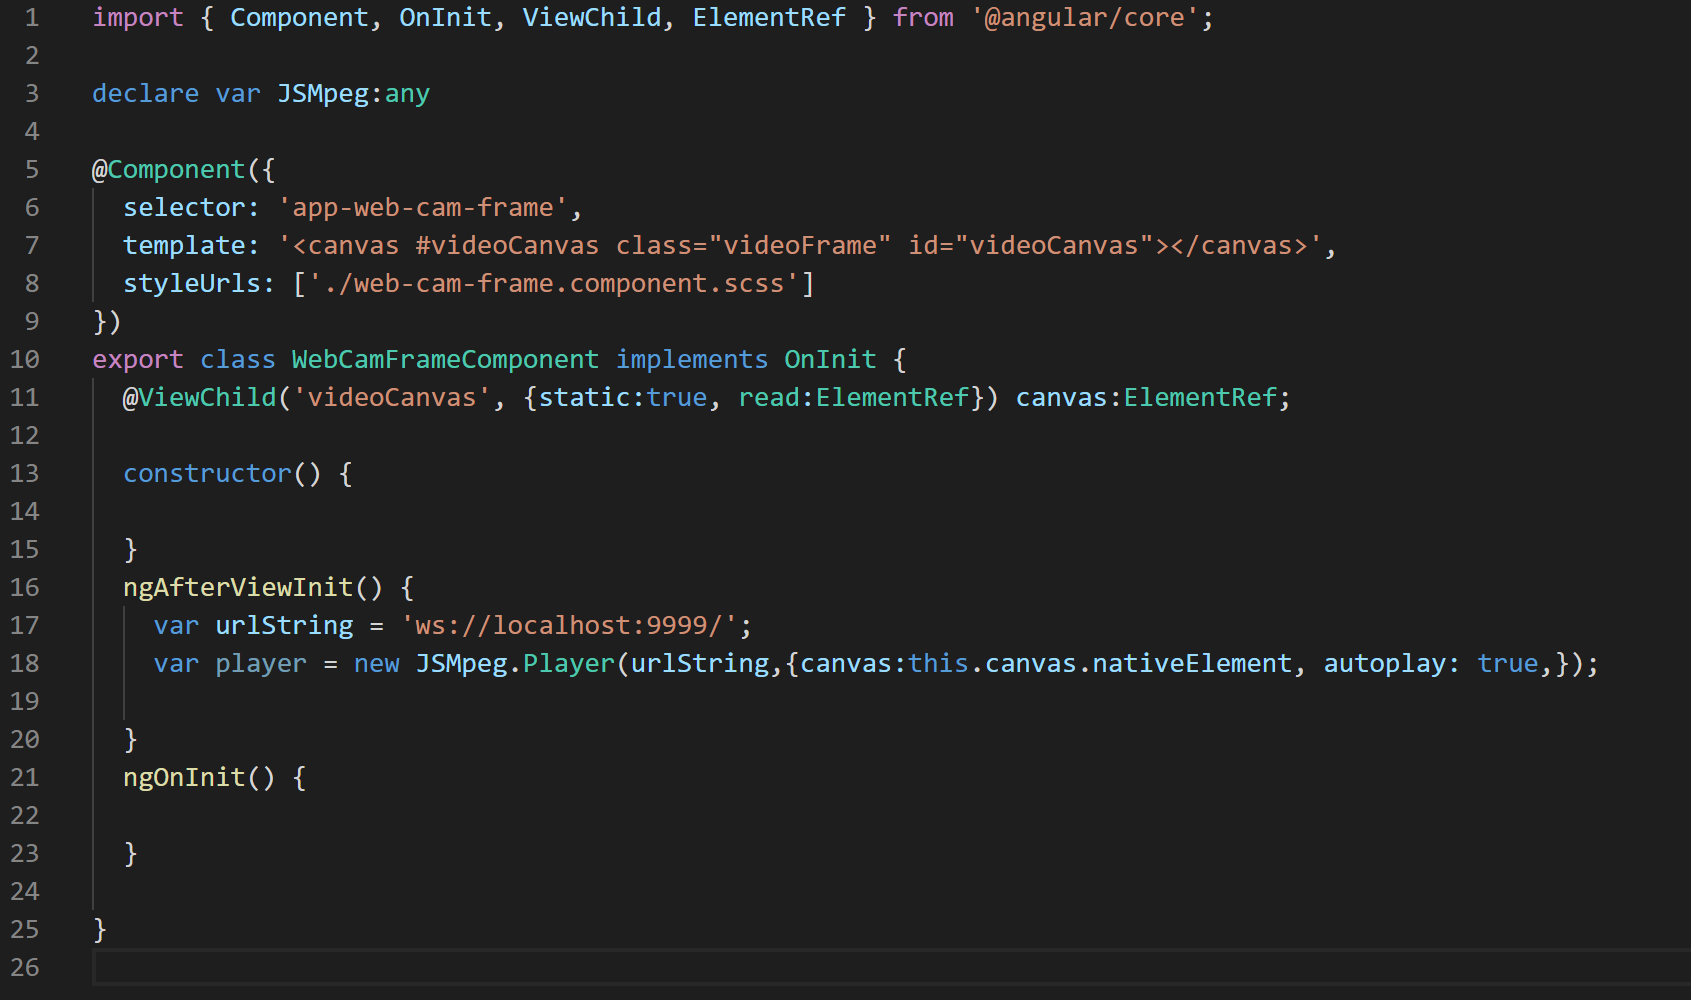This screenshot has height=1000, width=1691.
Task: Click the 'ngAfterViewInit' method name
Action: click(x=238, y=588)
